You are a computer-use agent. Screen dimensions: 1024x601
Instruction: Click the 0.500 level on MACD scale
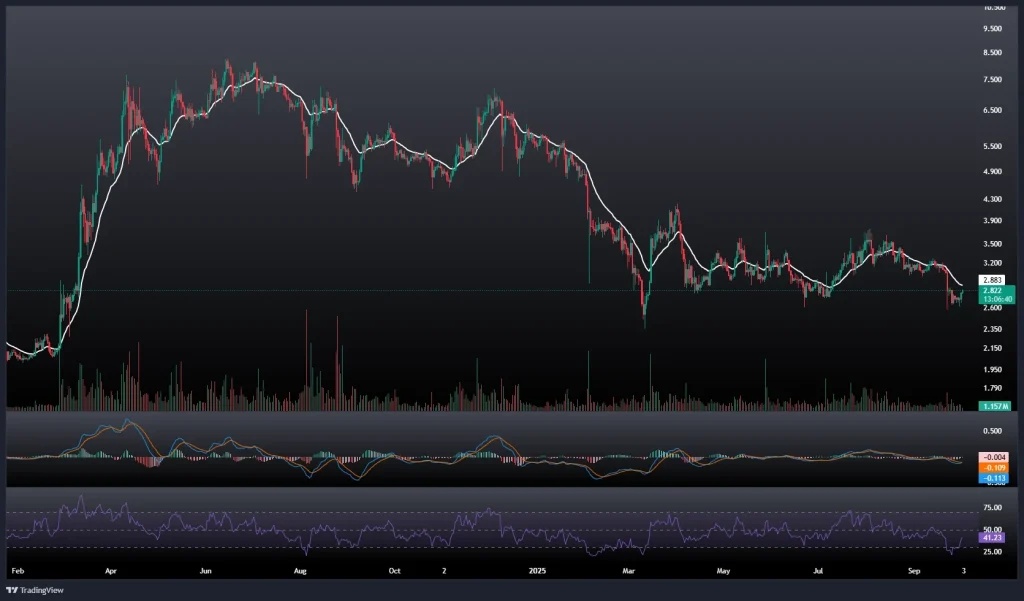(993, 431)
